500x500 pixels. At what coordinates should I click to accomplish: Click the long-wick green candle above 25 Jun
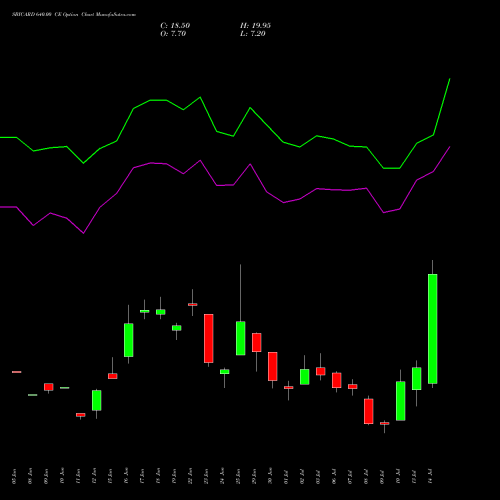pyautogui.click(x=241, y=338)
